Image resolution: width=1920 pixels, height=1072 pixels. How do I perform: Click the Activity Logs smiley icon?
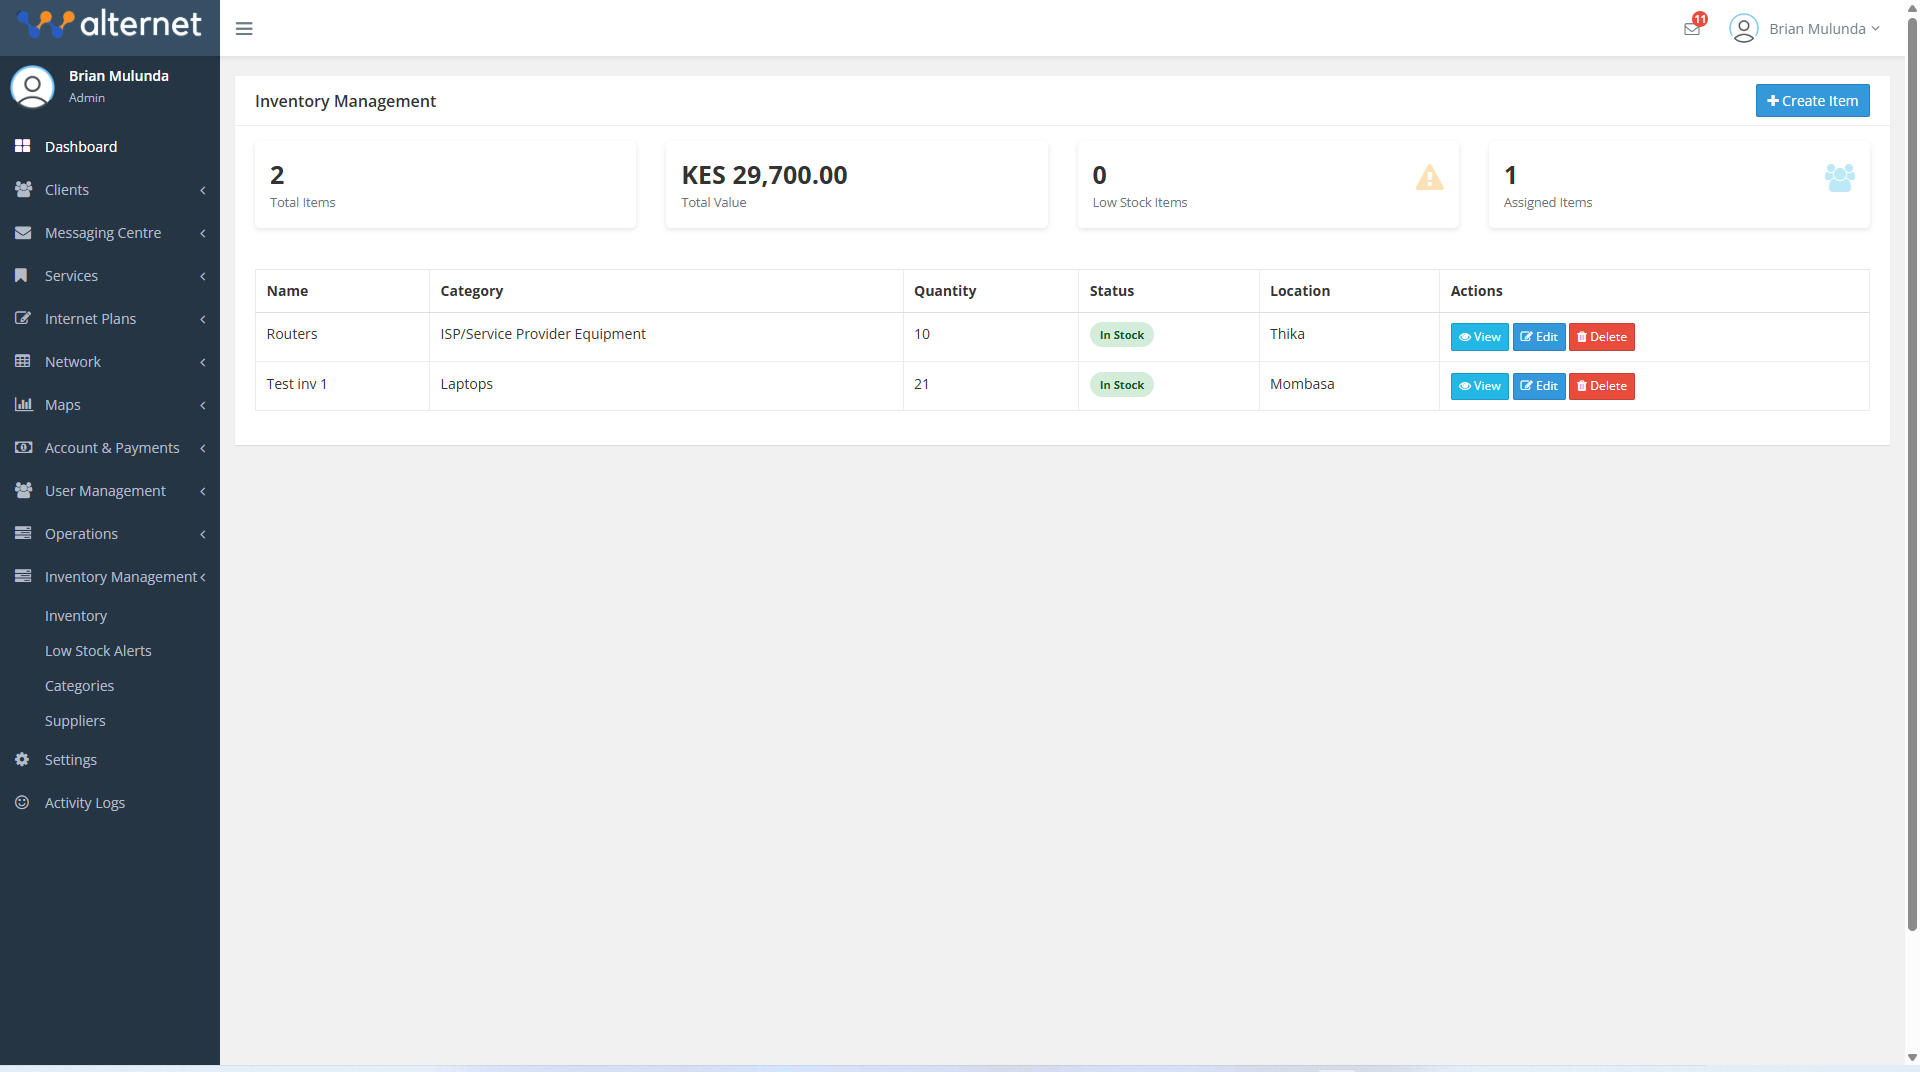[x=22, y=803]
